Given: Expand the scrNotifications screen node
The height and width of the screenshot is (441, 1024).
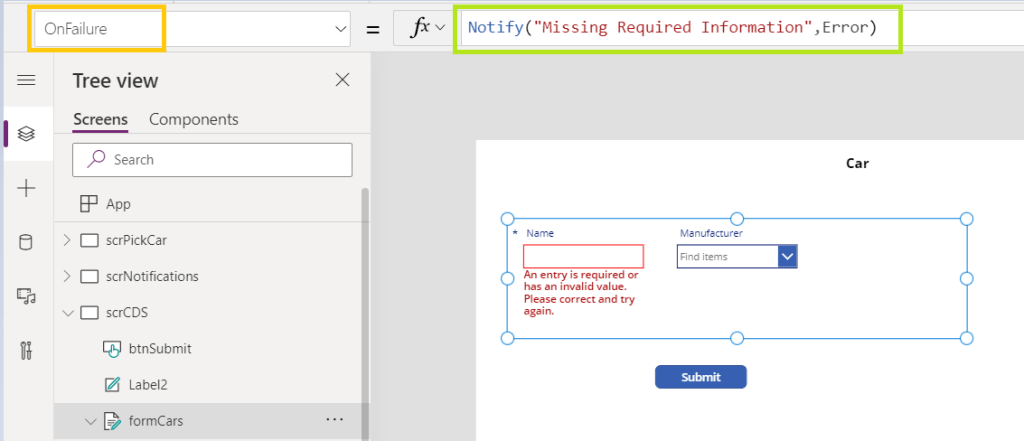Looking at the screenshot, I should (67, 276).
